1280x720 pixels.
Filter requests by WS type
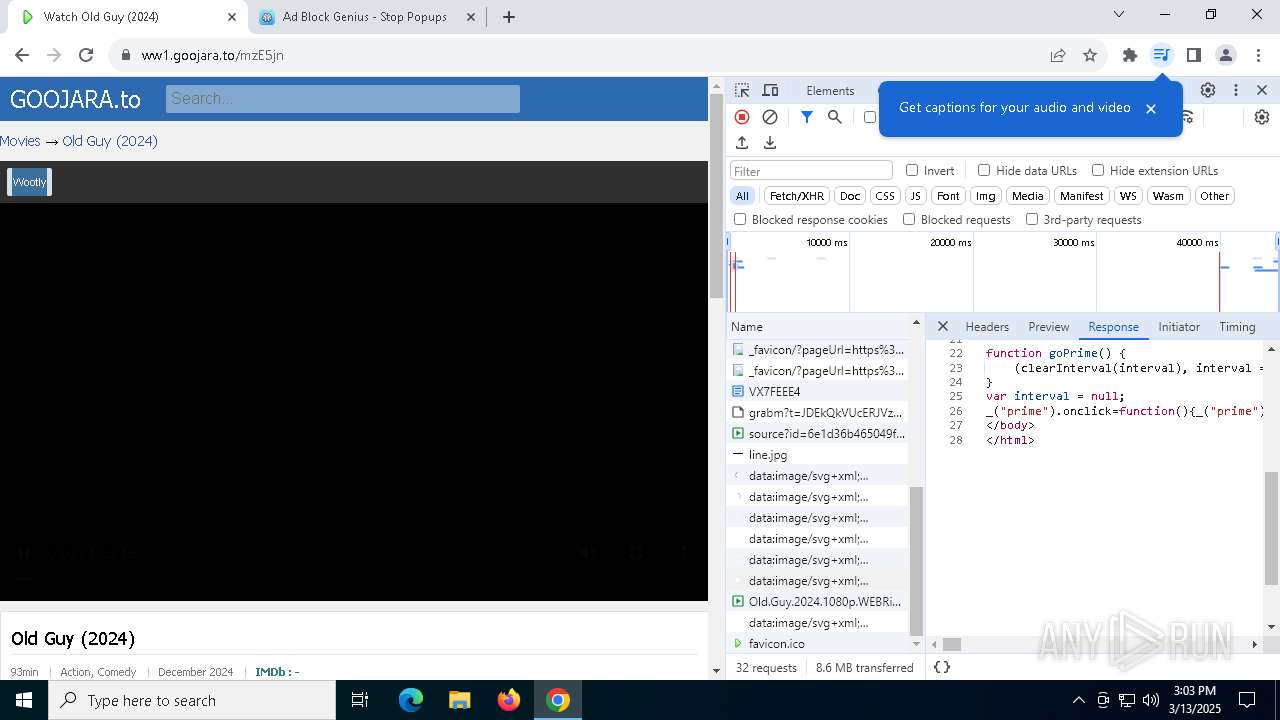point(1128,196)
